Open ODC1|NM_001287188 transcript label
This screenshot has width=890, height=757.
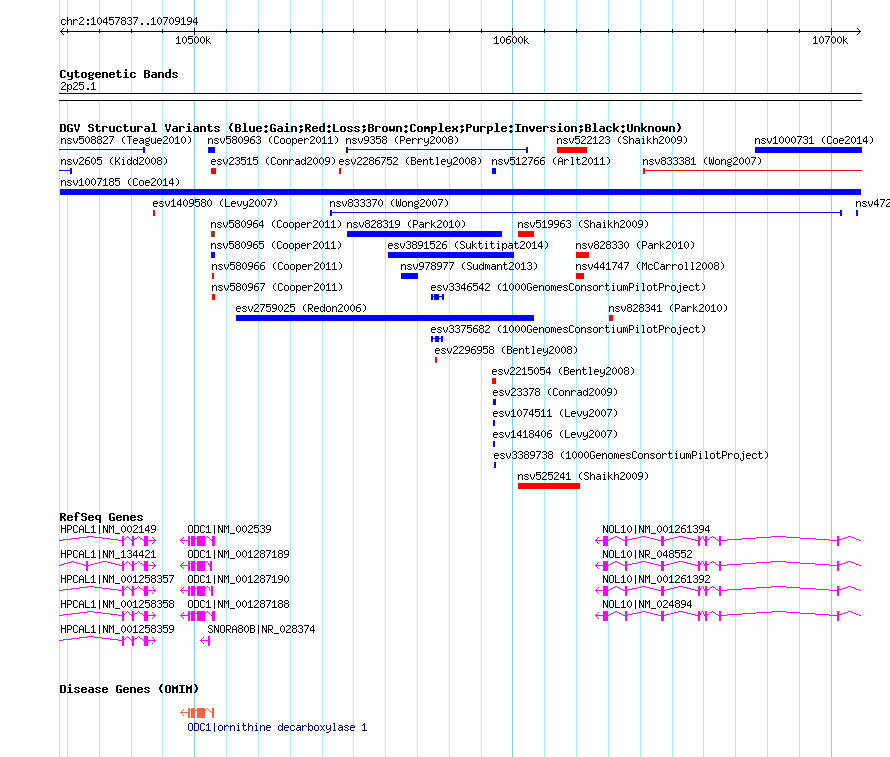[x=238, y=604]
